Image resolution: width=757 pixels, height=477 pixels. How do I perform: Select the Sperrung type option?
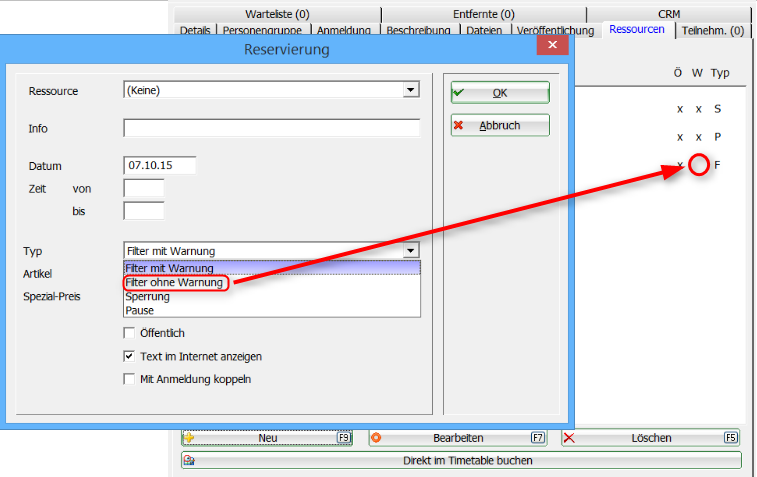(272, 296)
